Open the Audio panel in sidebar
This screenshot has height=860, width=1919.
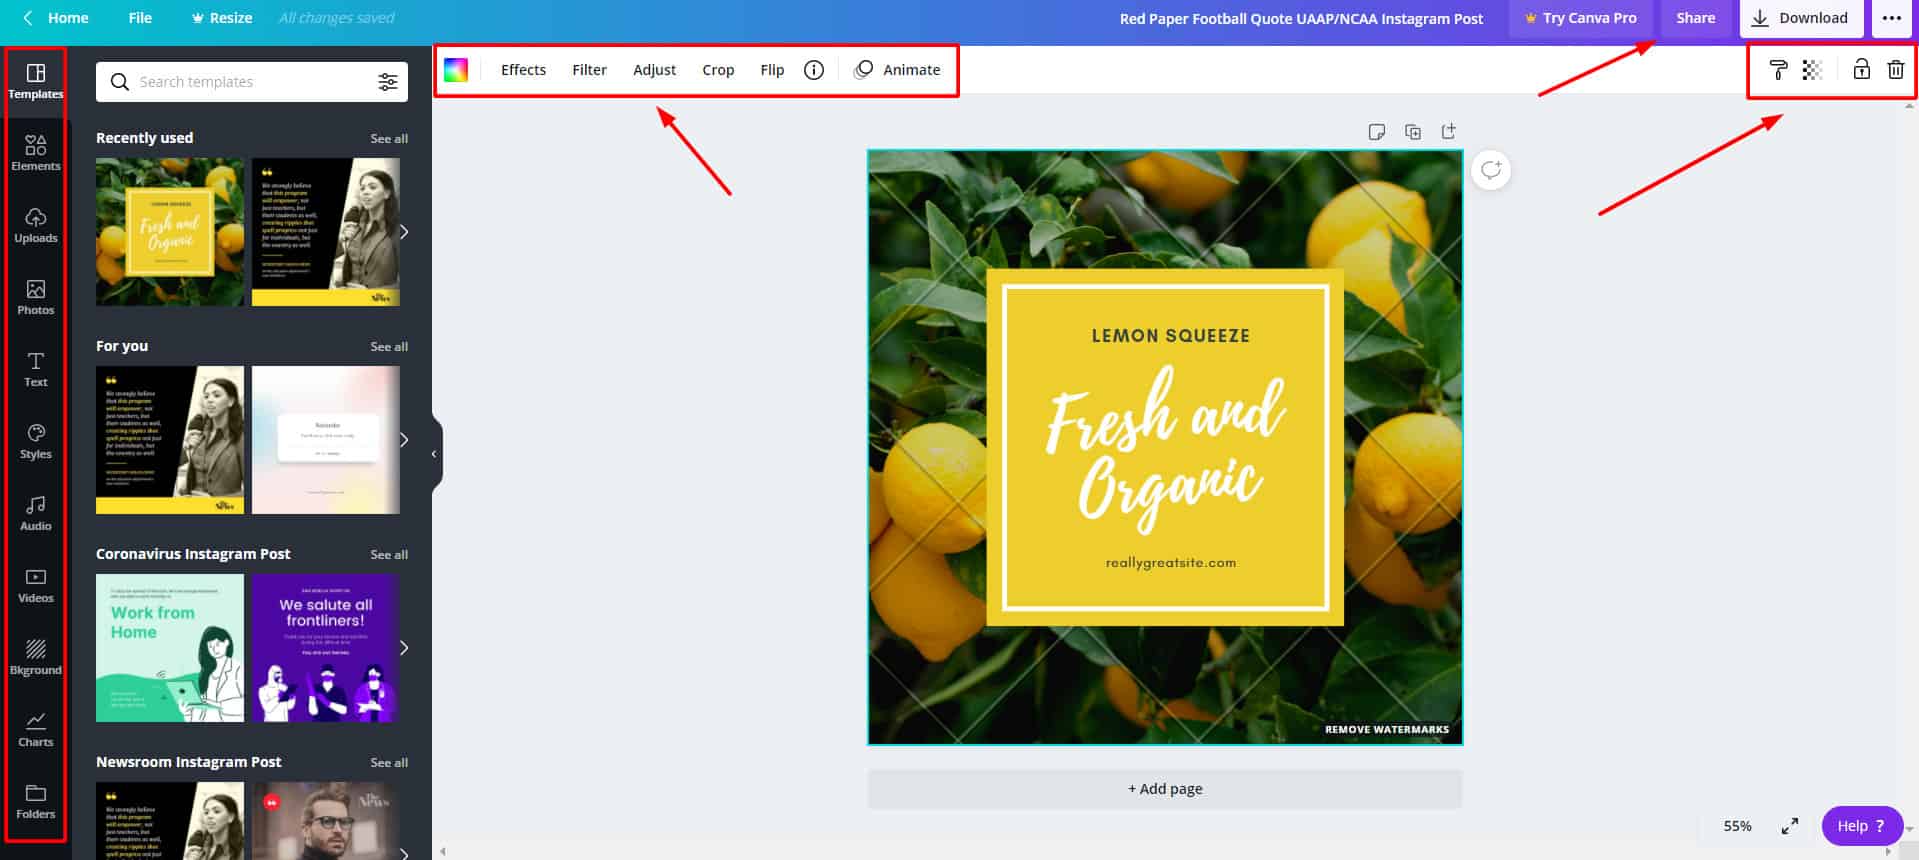point(36,513)
